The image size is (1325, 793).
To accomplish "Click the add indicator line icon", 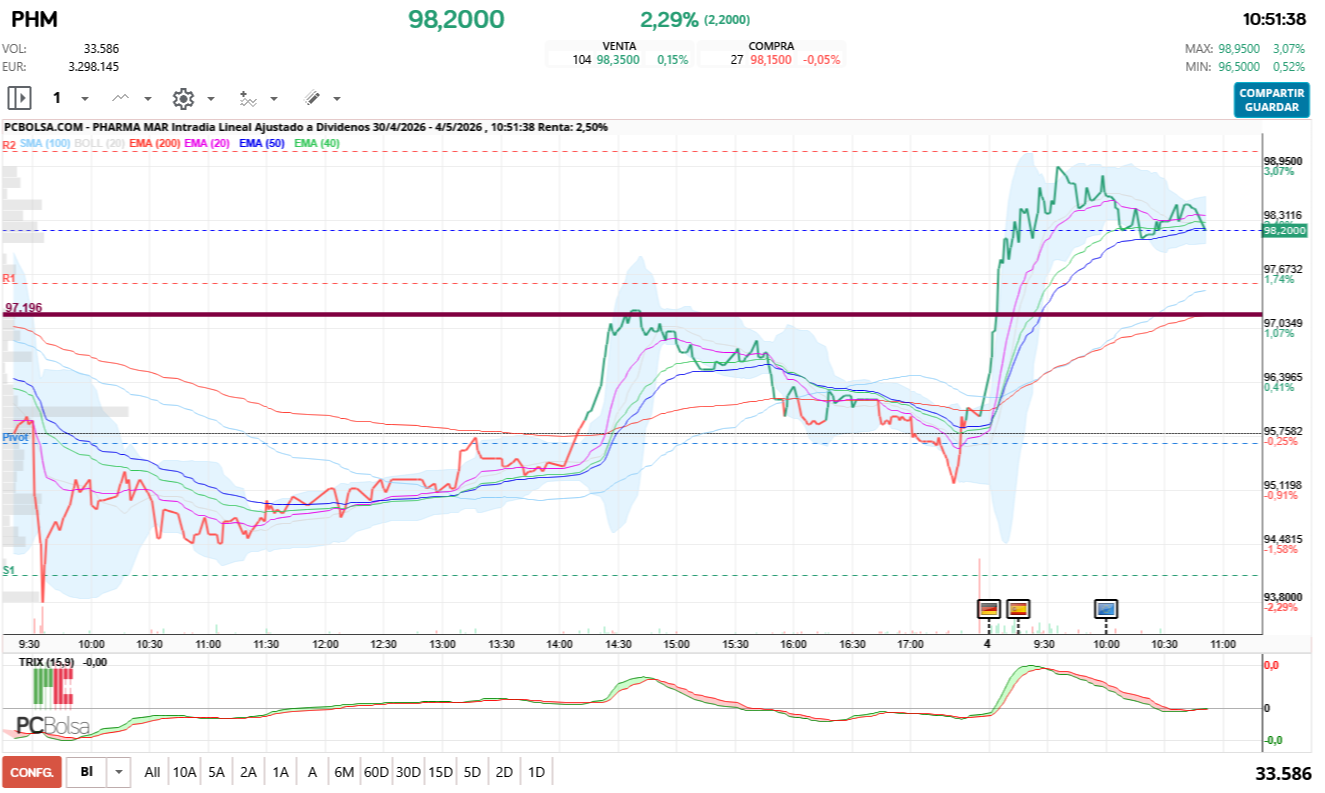I will click(x=248, y=98).
